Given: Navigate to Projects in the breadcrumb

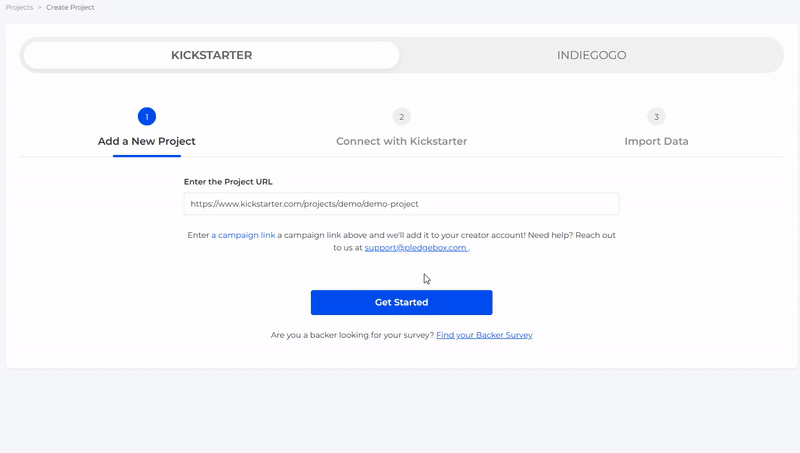Looking at the screenshot, I should [x=19, y=7].
